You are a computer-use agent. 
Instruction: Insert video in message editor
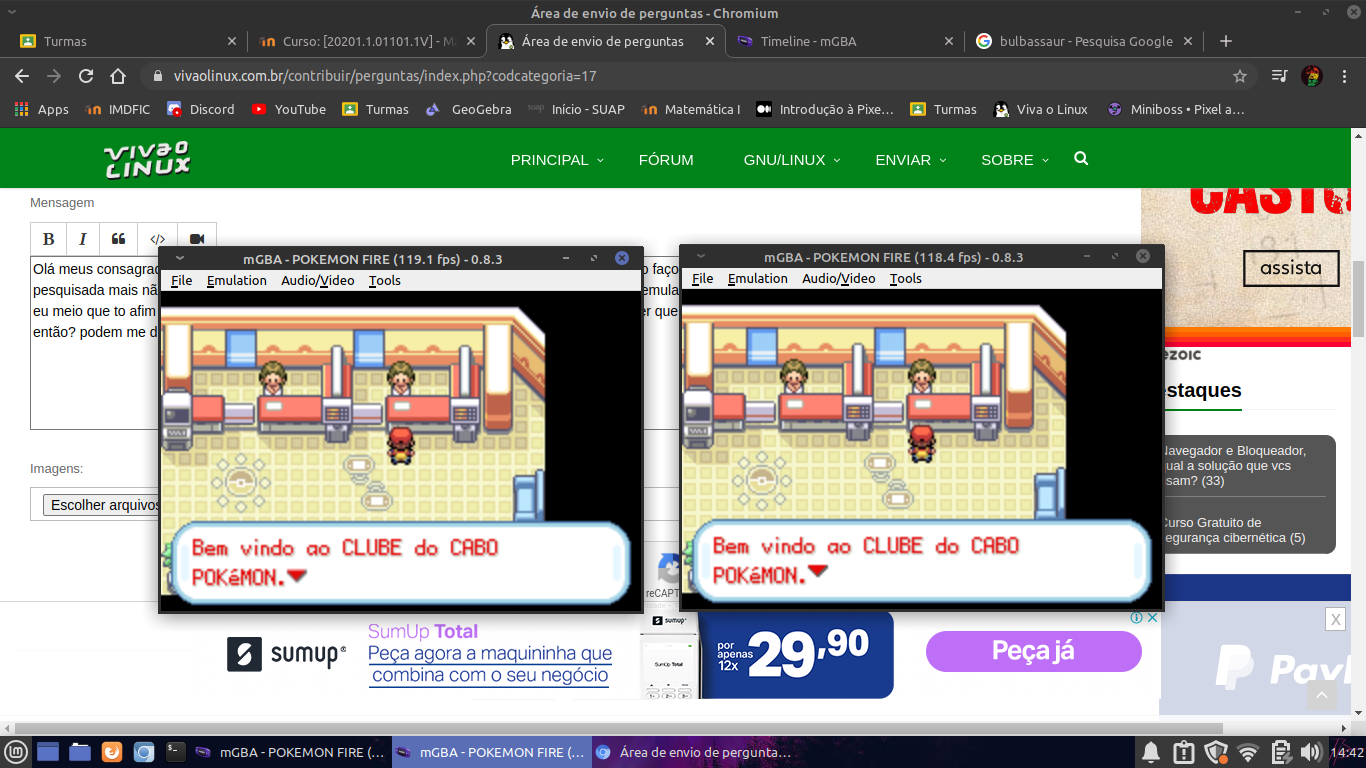pos(197,239)
